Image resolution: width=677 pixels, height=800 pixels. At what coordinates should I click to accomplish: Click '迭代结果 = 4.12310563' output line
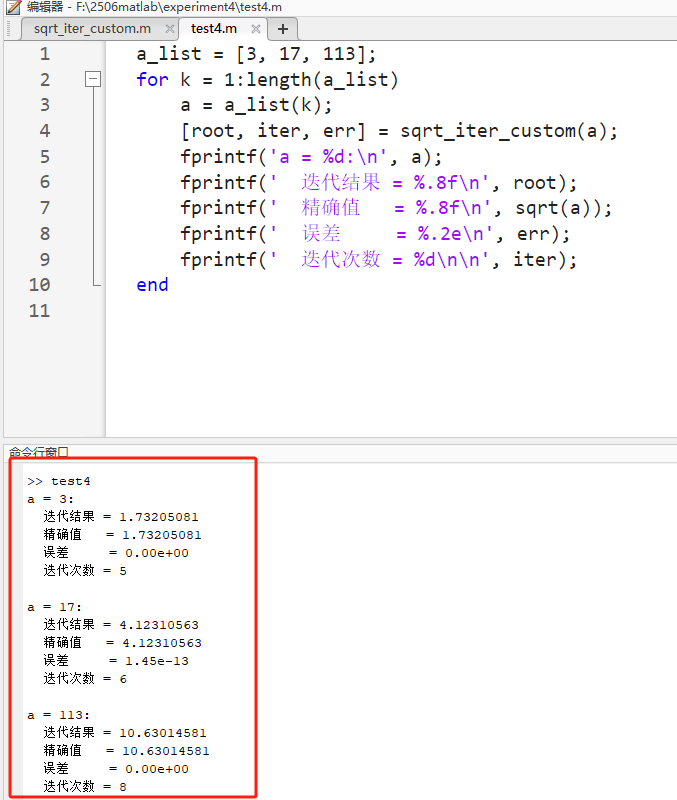pyautogui.click(x=120, y=624)
